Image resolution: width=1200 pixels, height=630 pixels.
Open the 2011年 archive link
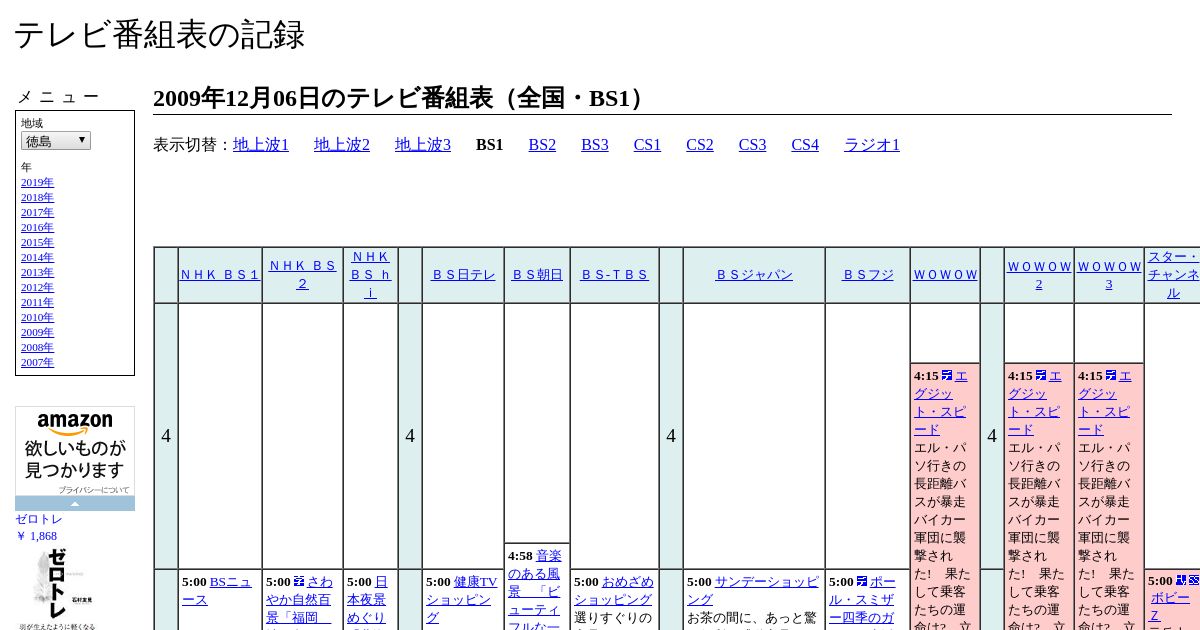[37, 303]
